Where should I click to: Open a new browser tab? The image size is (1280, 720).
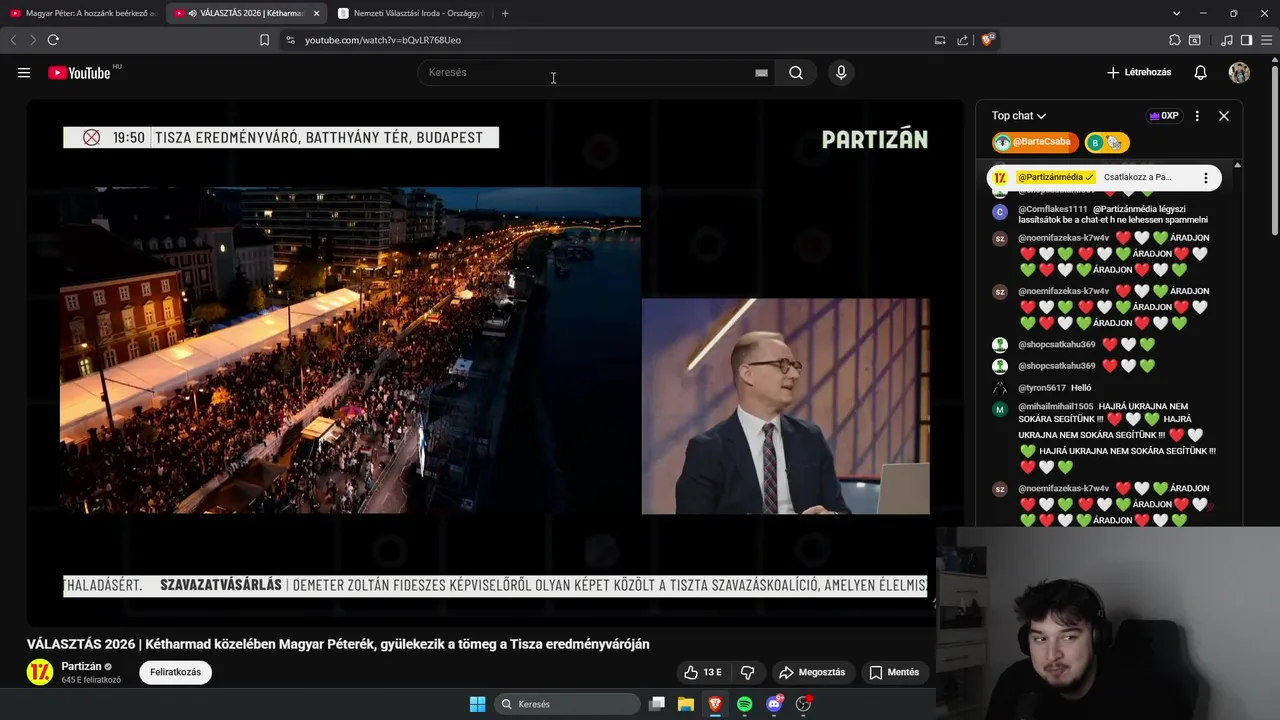505,13
